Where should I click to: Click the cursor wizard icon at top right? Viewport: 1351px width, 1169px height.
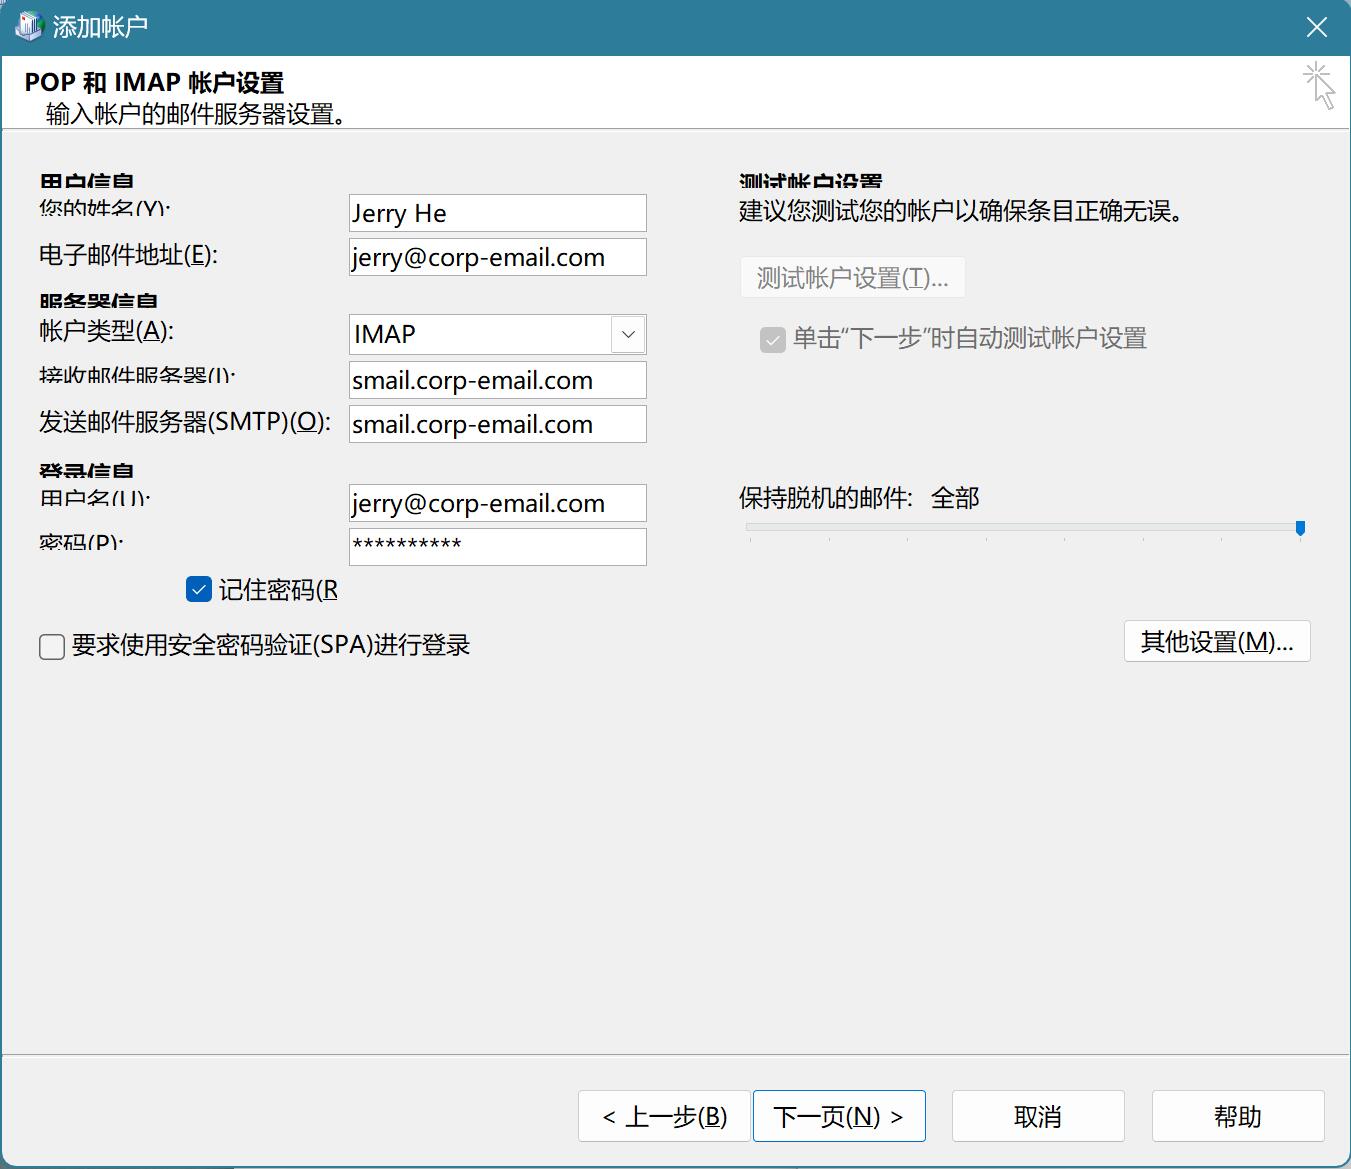(x=1319, y=85)
